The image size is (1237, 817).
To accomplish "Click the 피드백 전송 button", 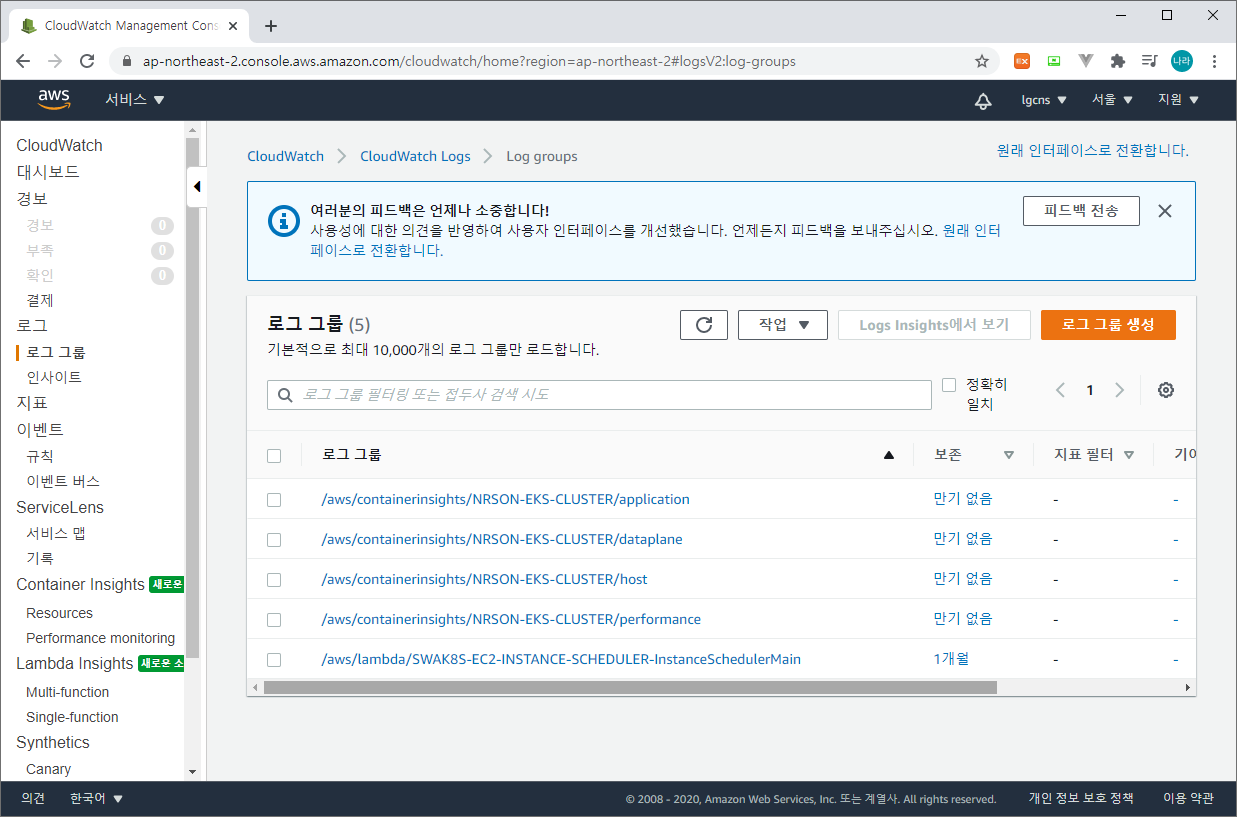I will click(1081, 211).
